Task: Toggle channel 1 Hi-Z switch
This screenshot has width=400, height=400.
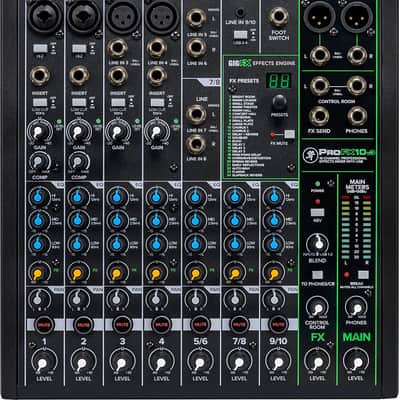Action: click(40, 49)
